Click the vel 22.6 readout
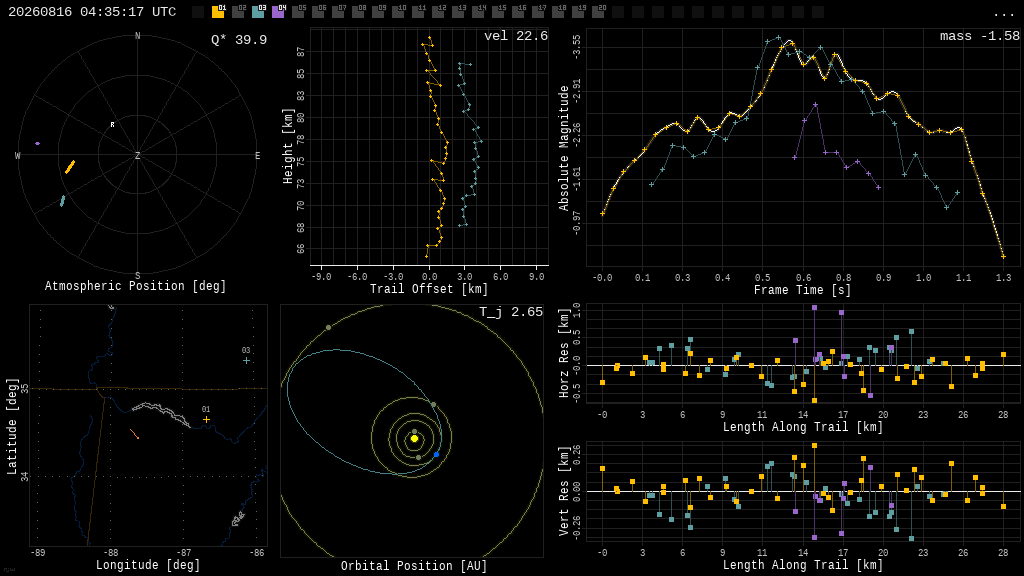The width and height of the screenshot is (1024, 576). tap(516, 36)
